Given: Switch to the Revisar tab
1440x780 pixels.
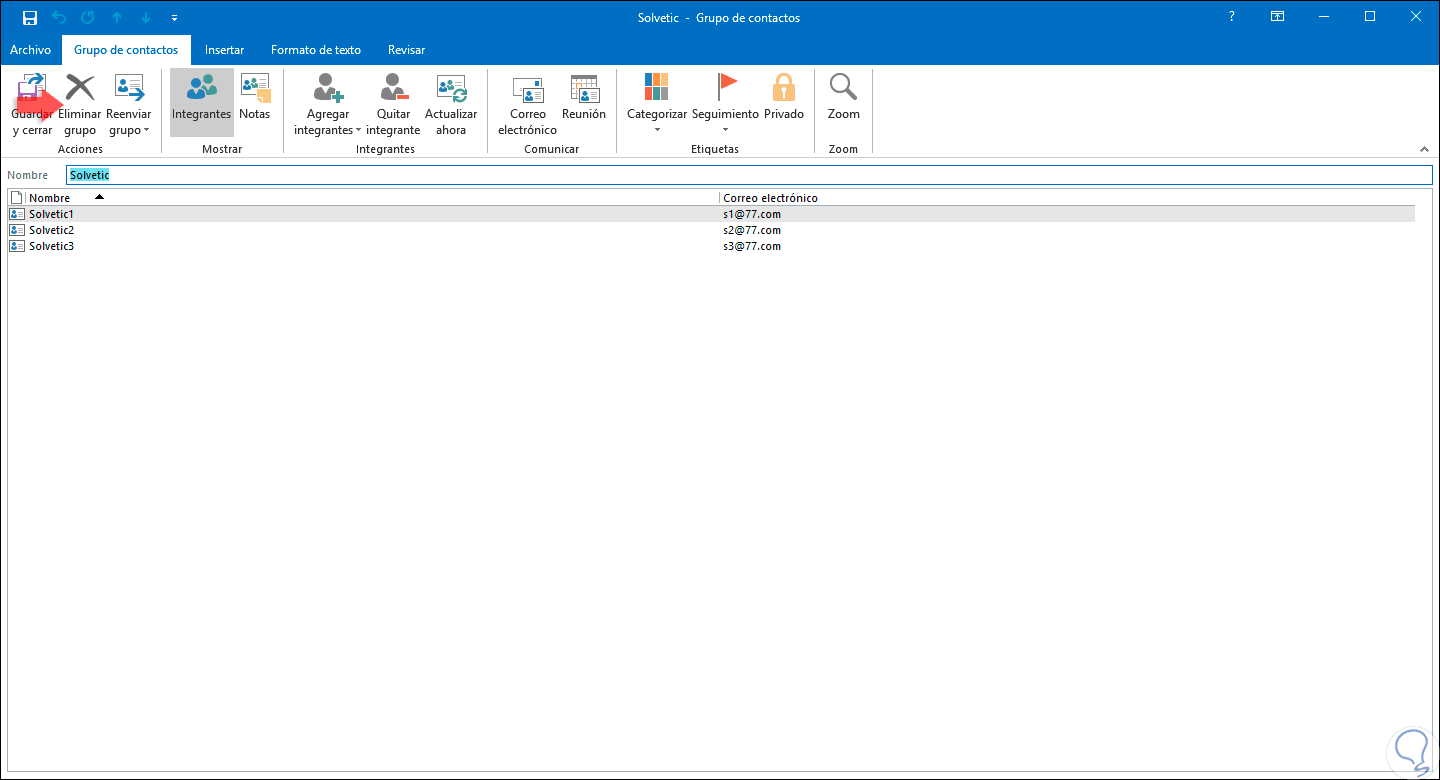Looking at the screenshot, I should pos(406,50).
